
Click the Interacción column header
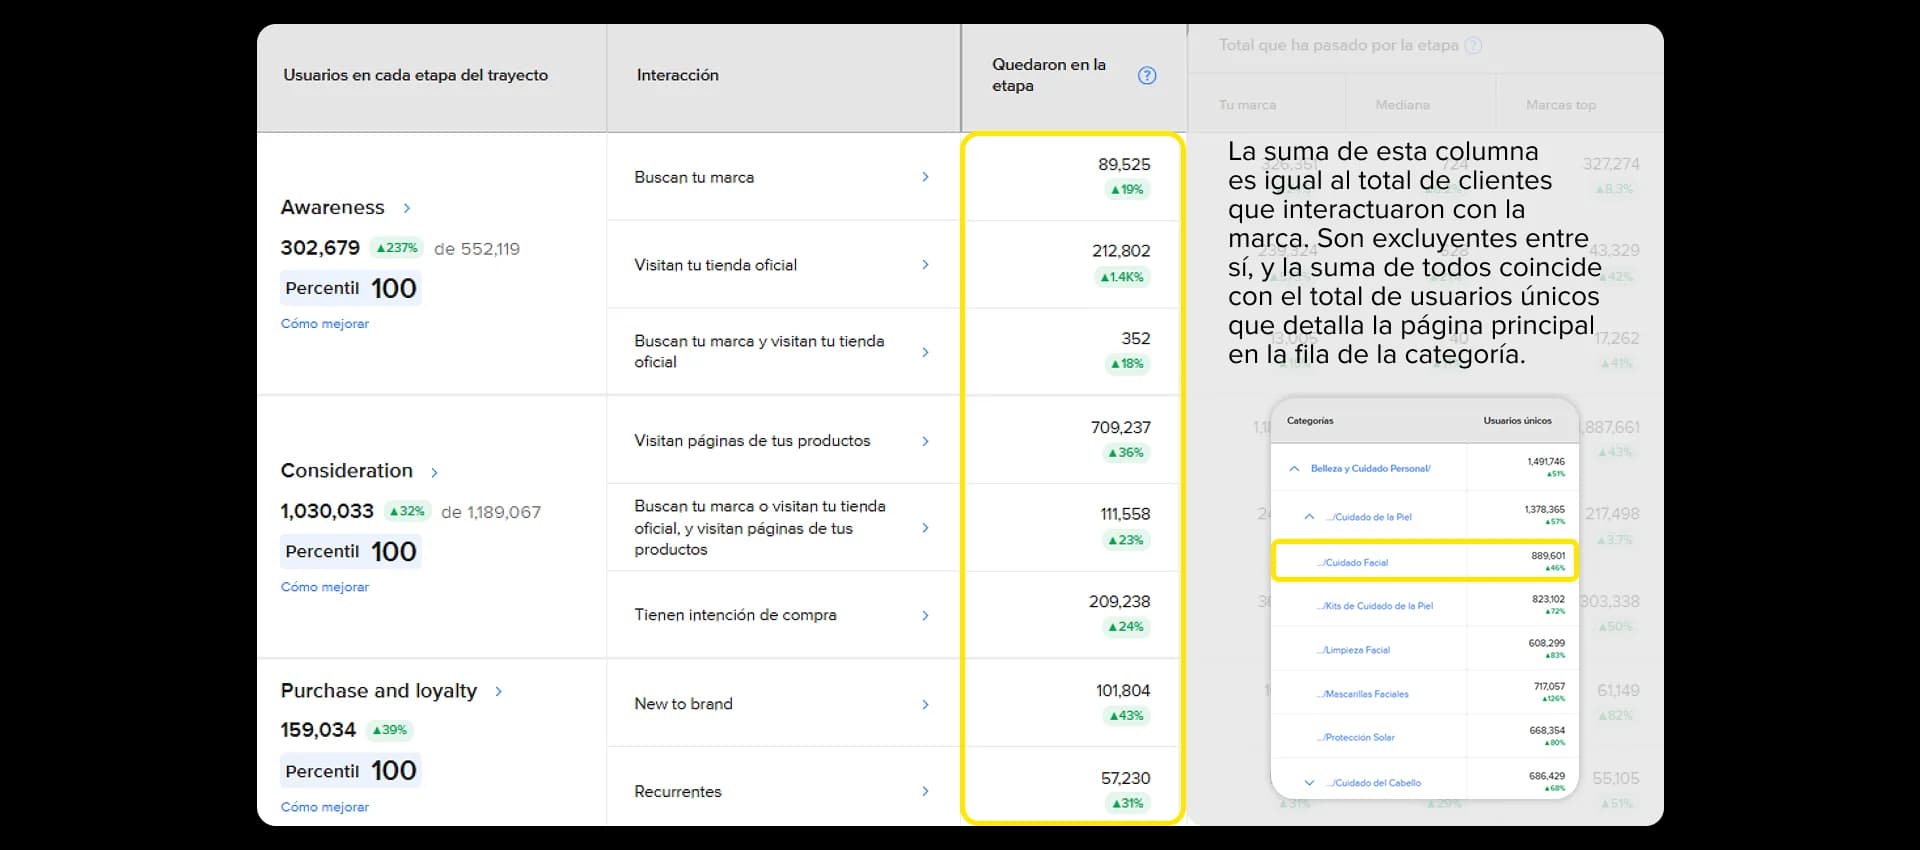[x=678, y=75]
